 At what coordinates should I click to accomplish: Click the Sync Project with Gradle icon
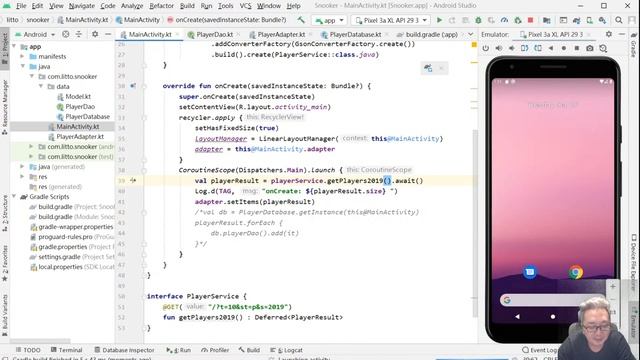click(x=576, y=20)
